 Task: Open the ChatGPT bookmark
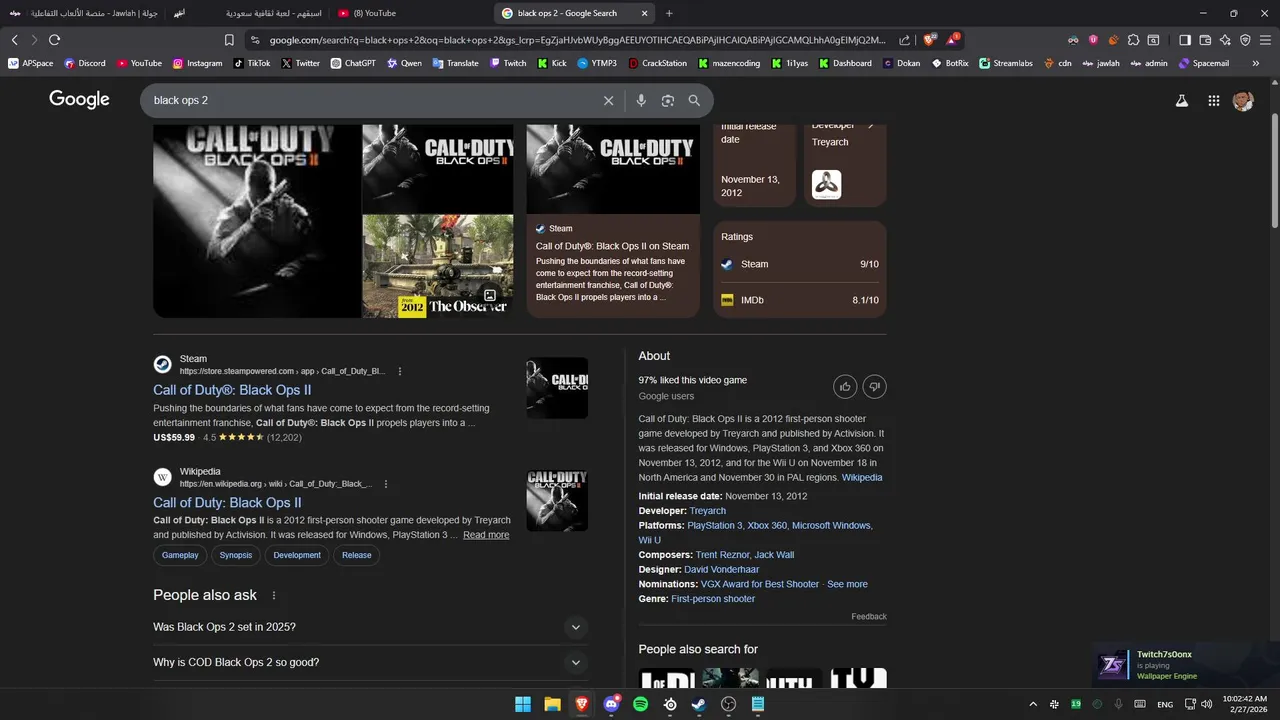click(353, 63)
